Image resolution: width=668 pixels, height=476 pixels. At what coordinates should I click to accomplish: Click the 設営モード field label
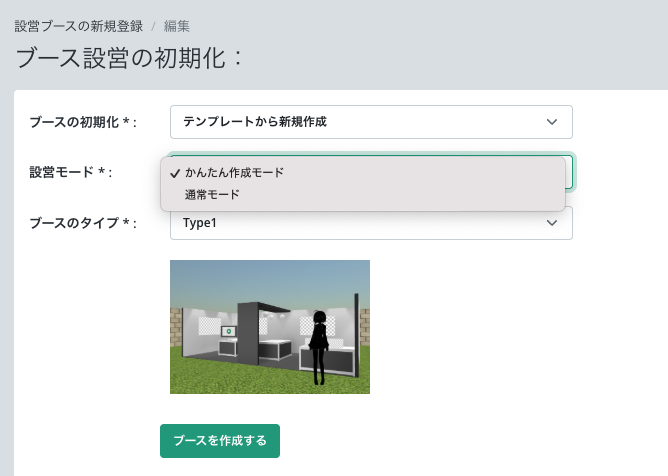[70, 172]
